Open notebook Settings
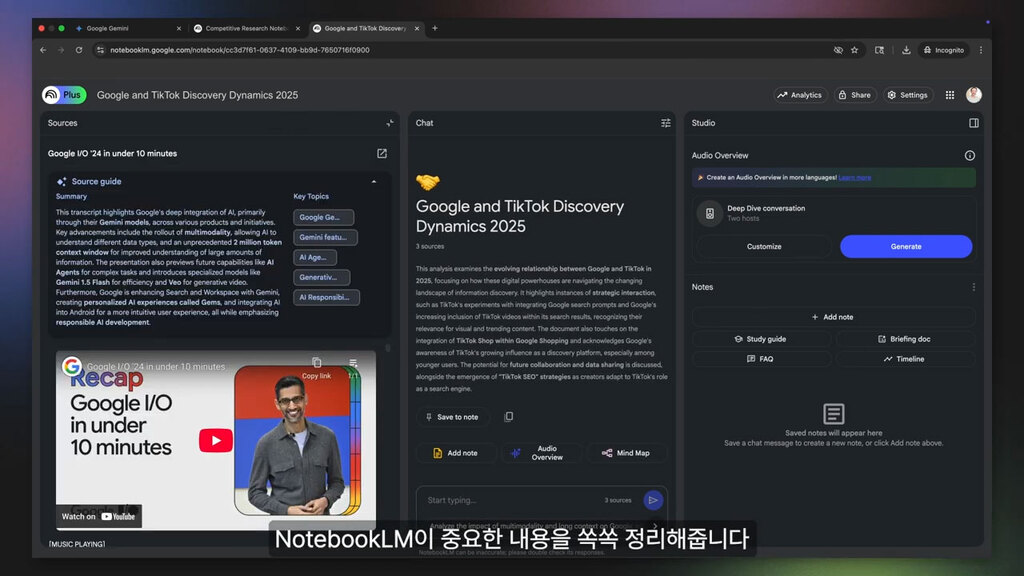The width and height of the screenshot is (1024, 576). click(x=908, y=95)
